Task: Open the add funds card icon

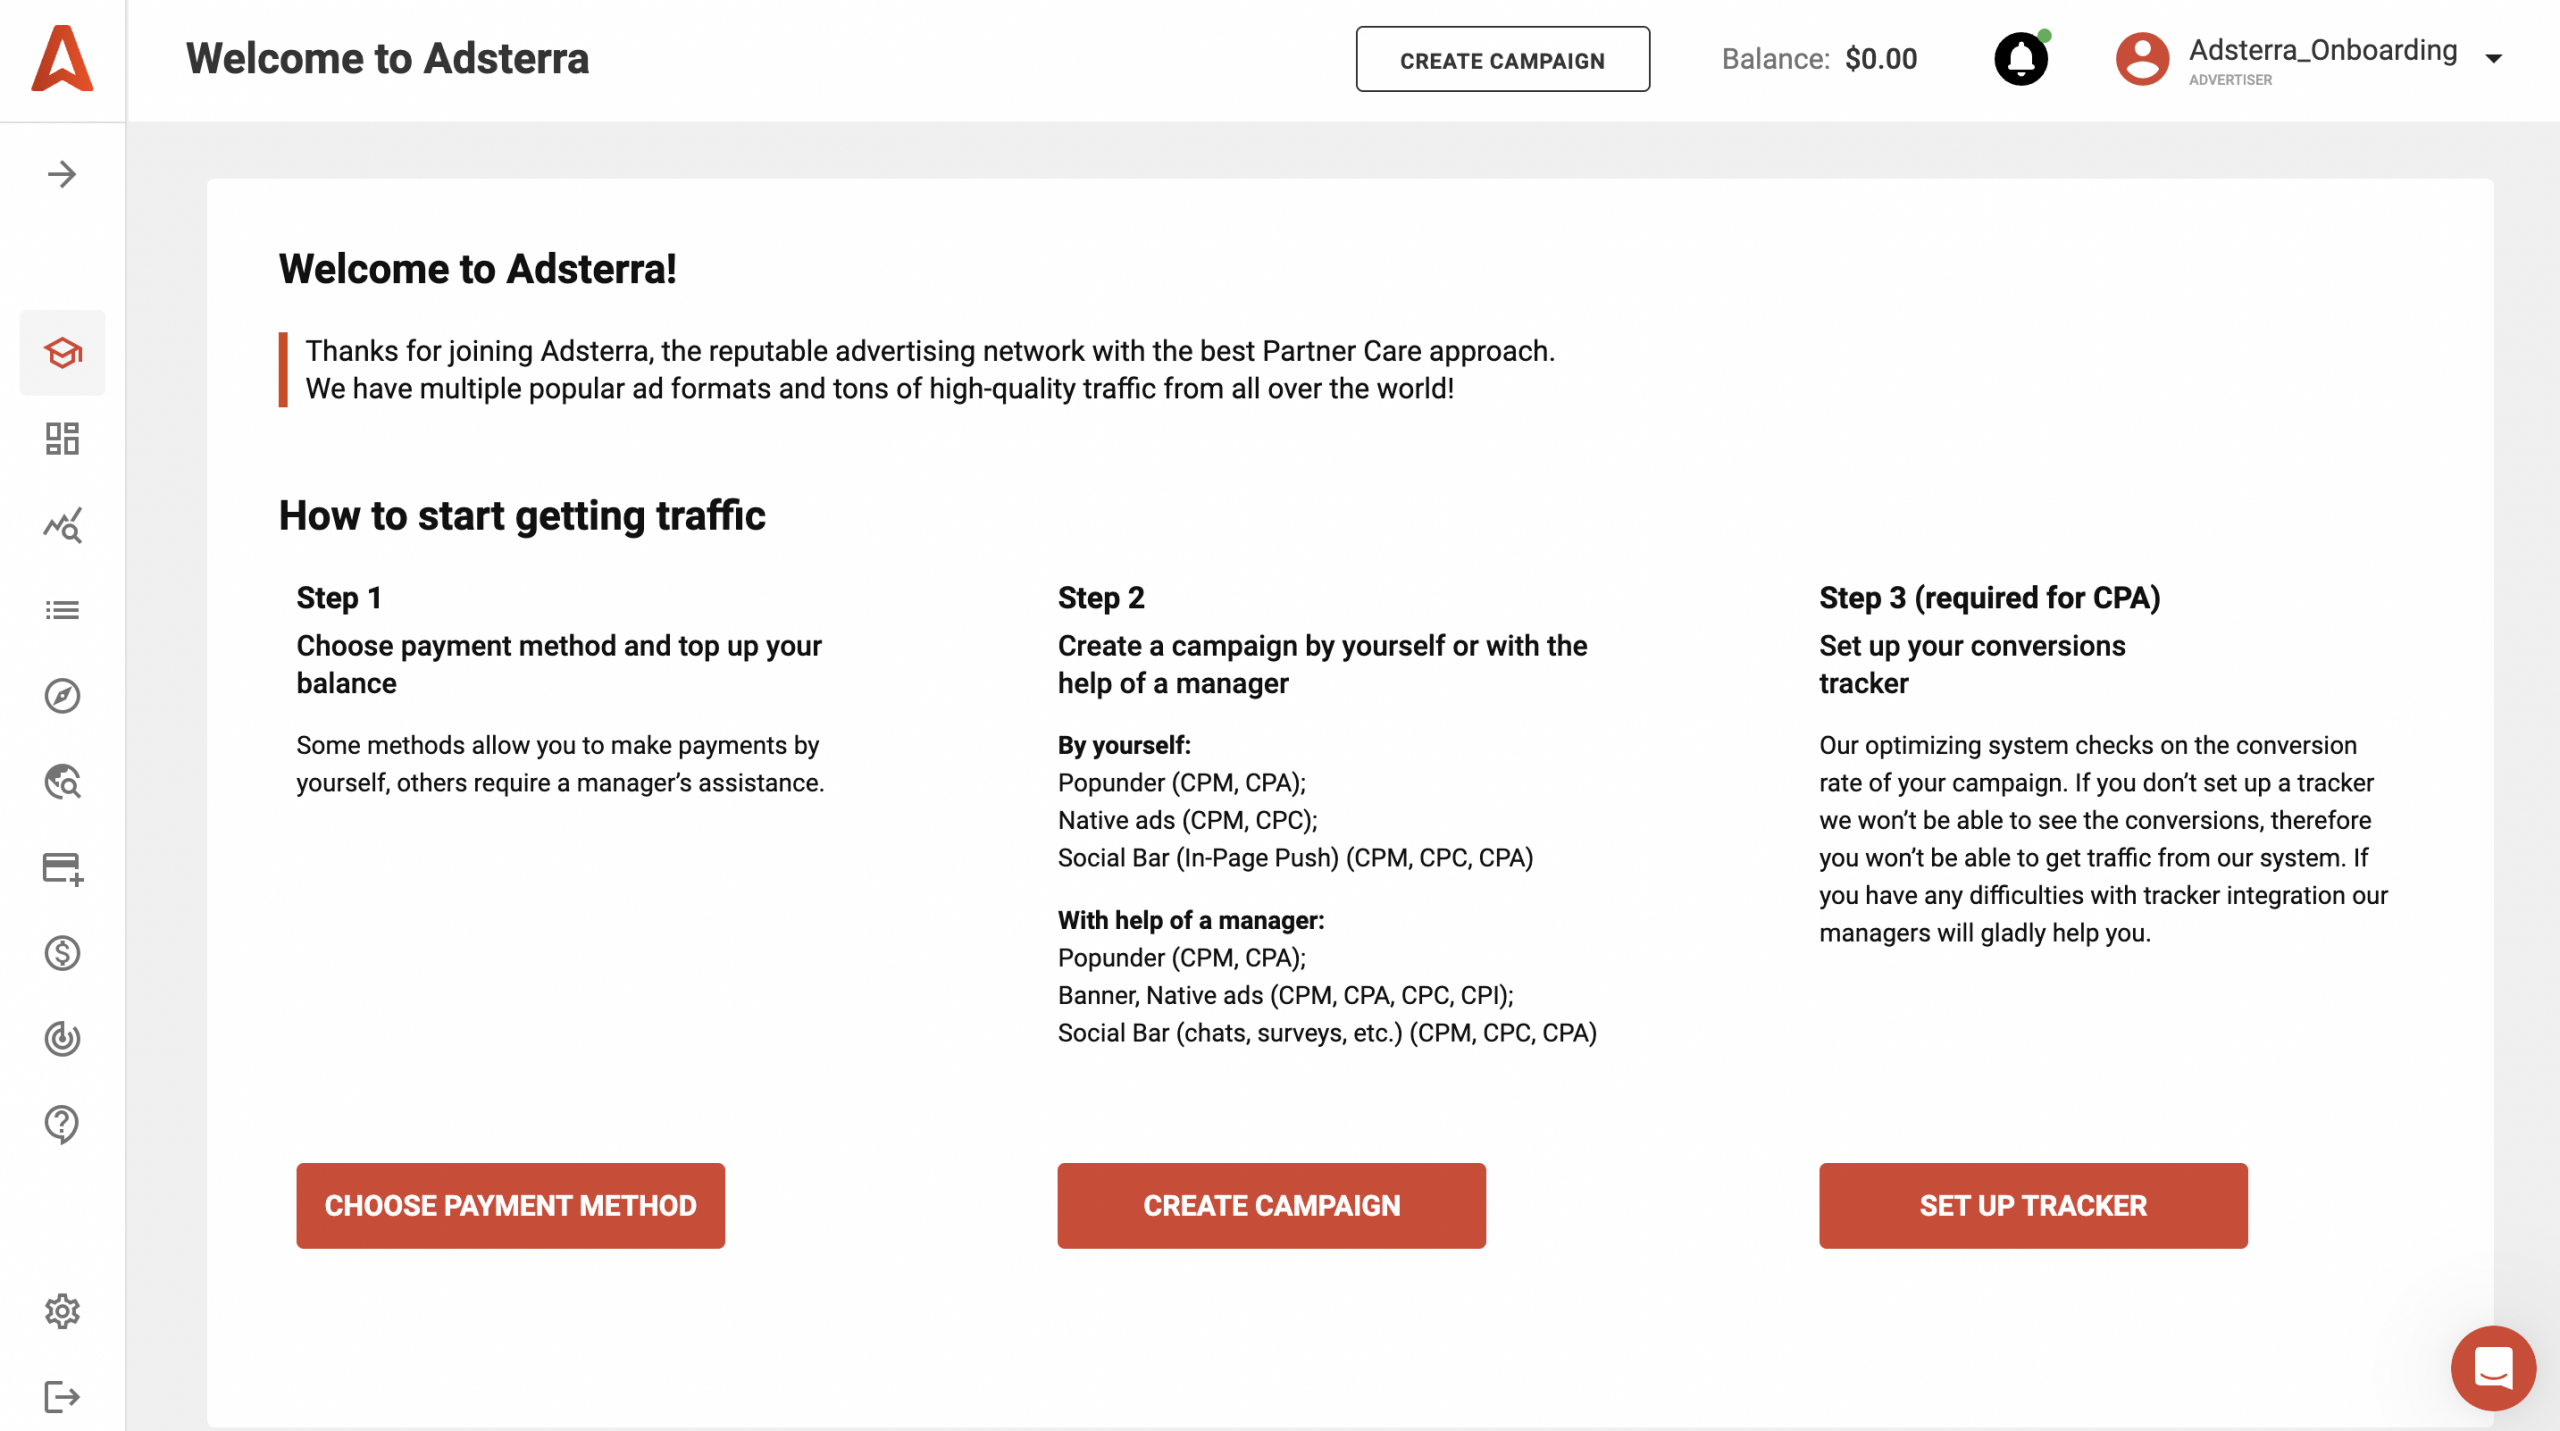Action: point(62,868)
